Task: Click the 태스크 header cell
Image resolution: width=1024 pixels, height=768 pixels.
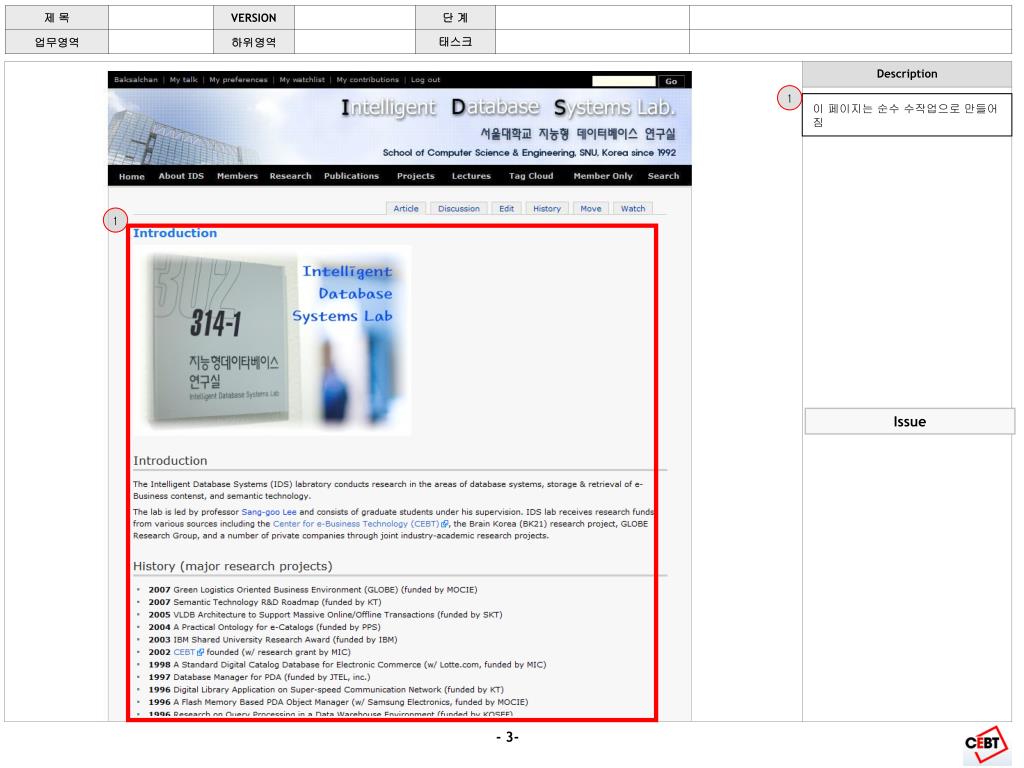Action: (x=455, y=42)
